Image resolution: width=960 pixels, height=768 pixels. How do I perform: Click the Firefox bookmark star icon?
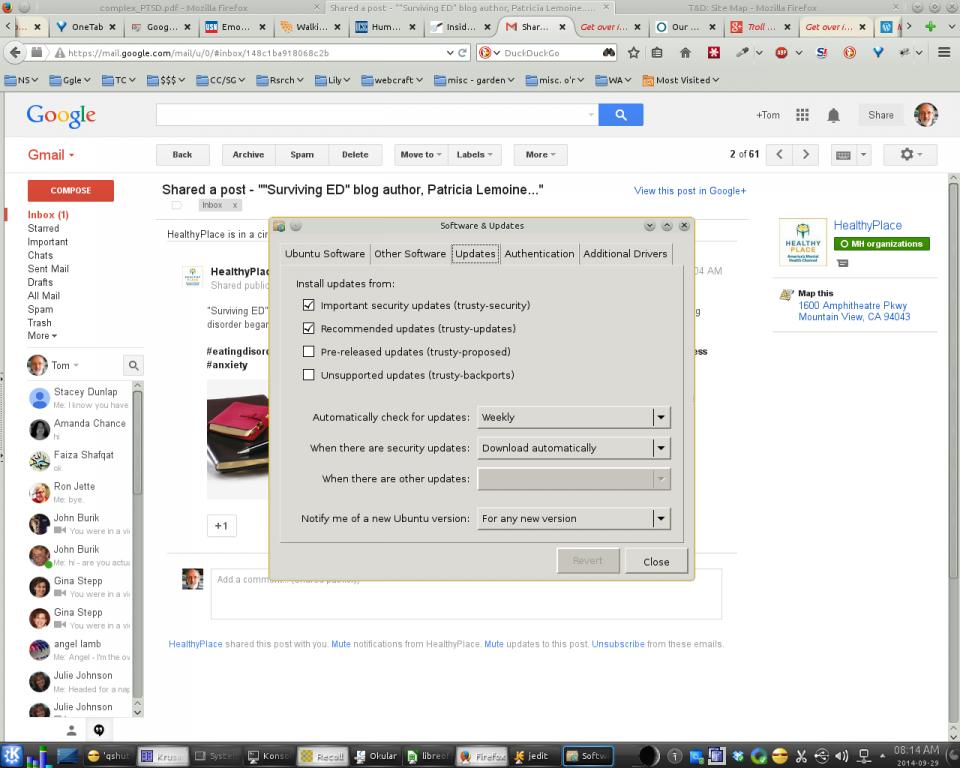click(x=633, y=52)
